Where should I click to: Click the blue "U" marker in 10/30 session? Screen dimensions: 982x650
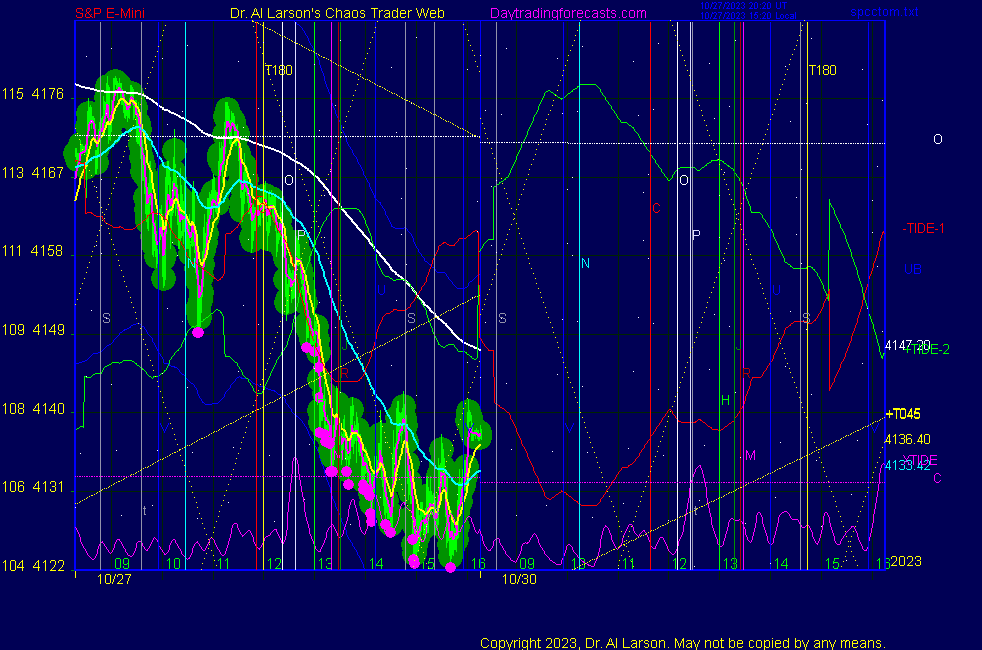[x=776, y=291]
